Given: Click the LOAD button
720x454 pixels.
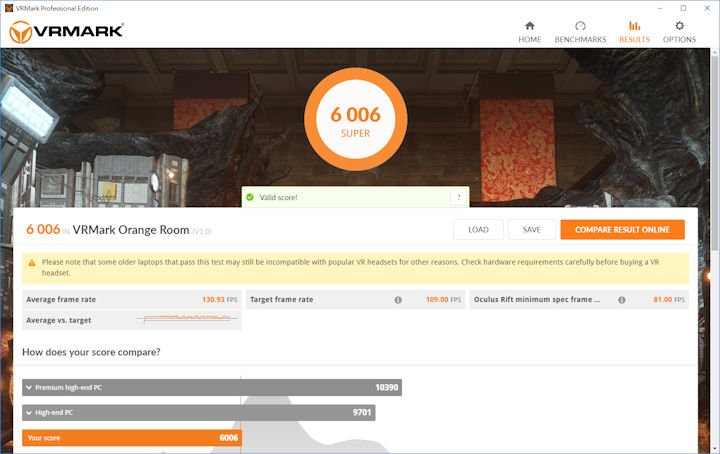Looking at the screenshot, I should click(x=478, y=230).
